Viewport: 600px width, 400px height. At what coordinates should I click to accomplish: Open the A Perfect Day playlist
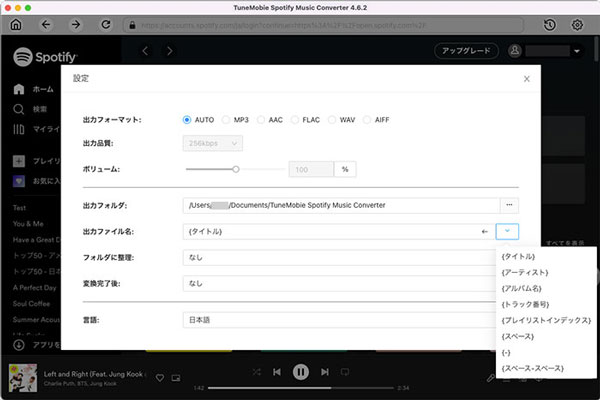tap(34, 287)
